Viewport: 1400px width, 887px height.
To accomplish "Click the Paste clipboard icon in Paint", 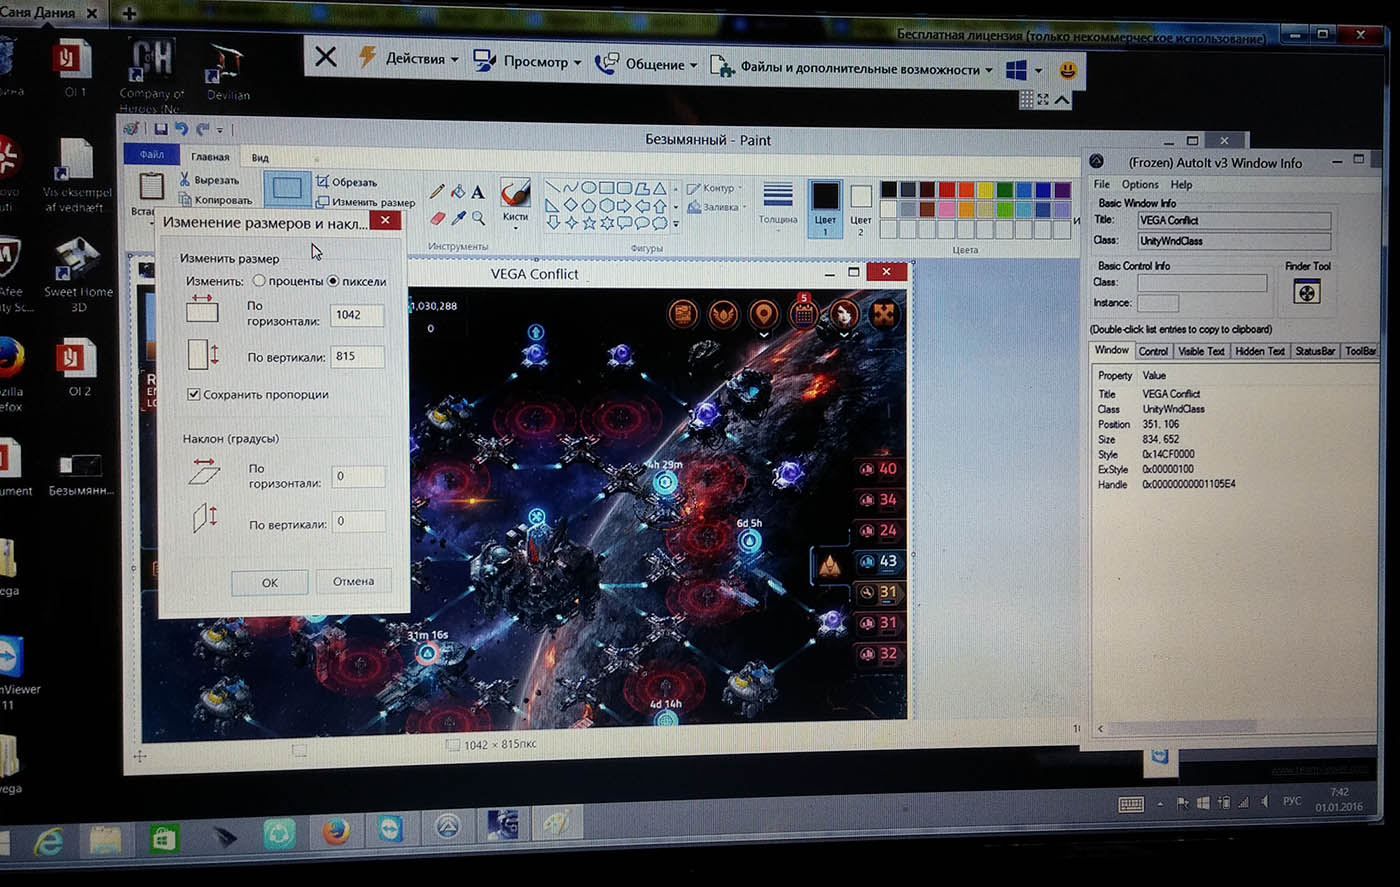I will 151,186.
